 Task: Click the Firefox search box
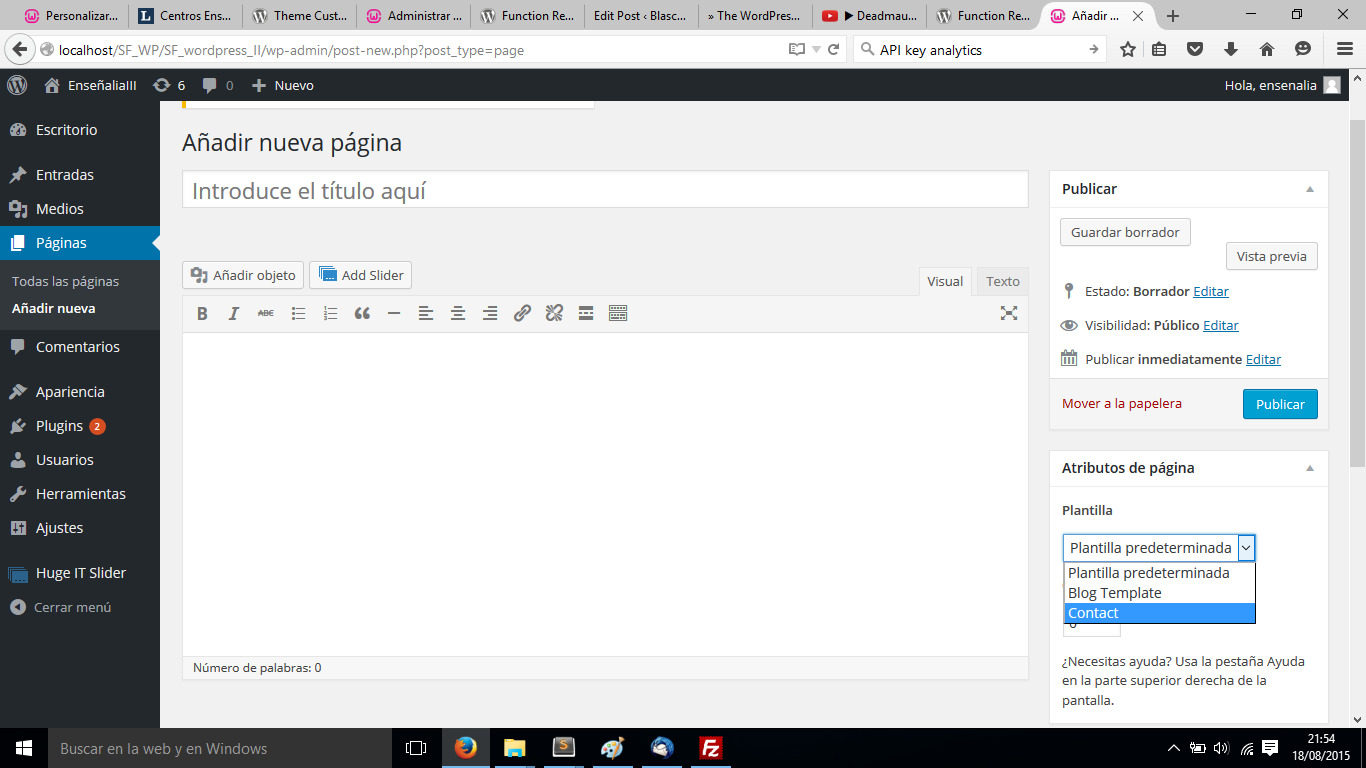(x=978, y=50)
